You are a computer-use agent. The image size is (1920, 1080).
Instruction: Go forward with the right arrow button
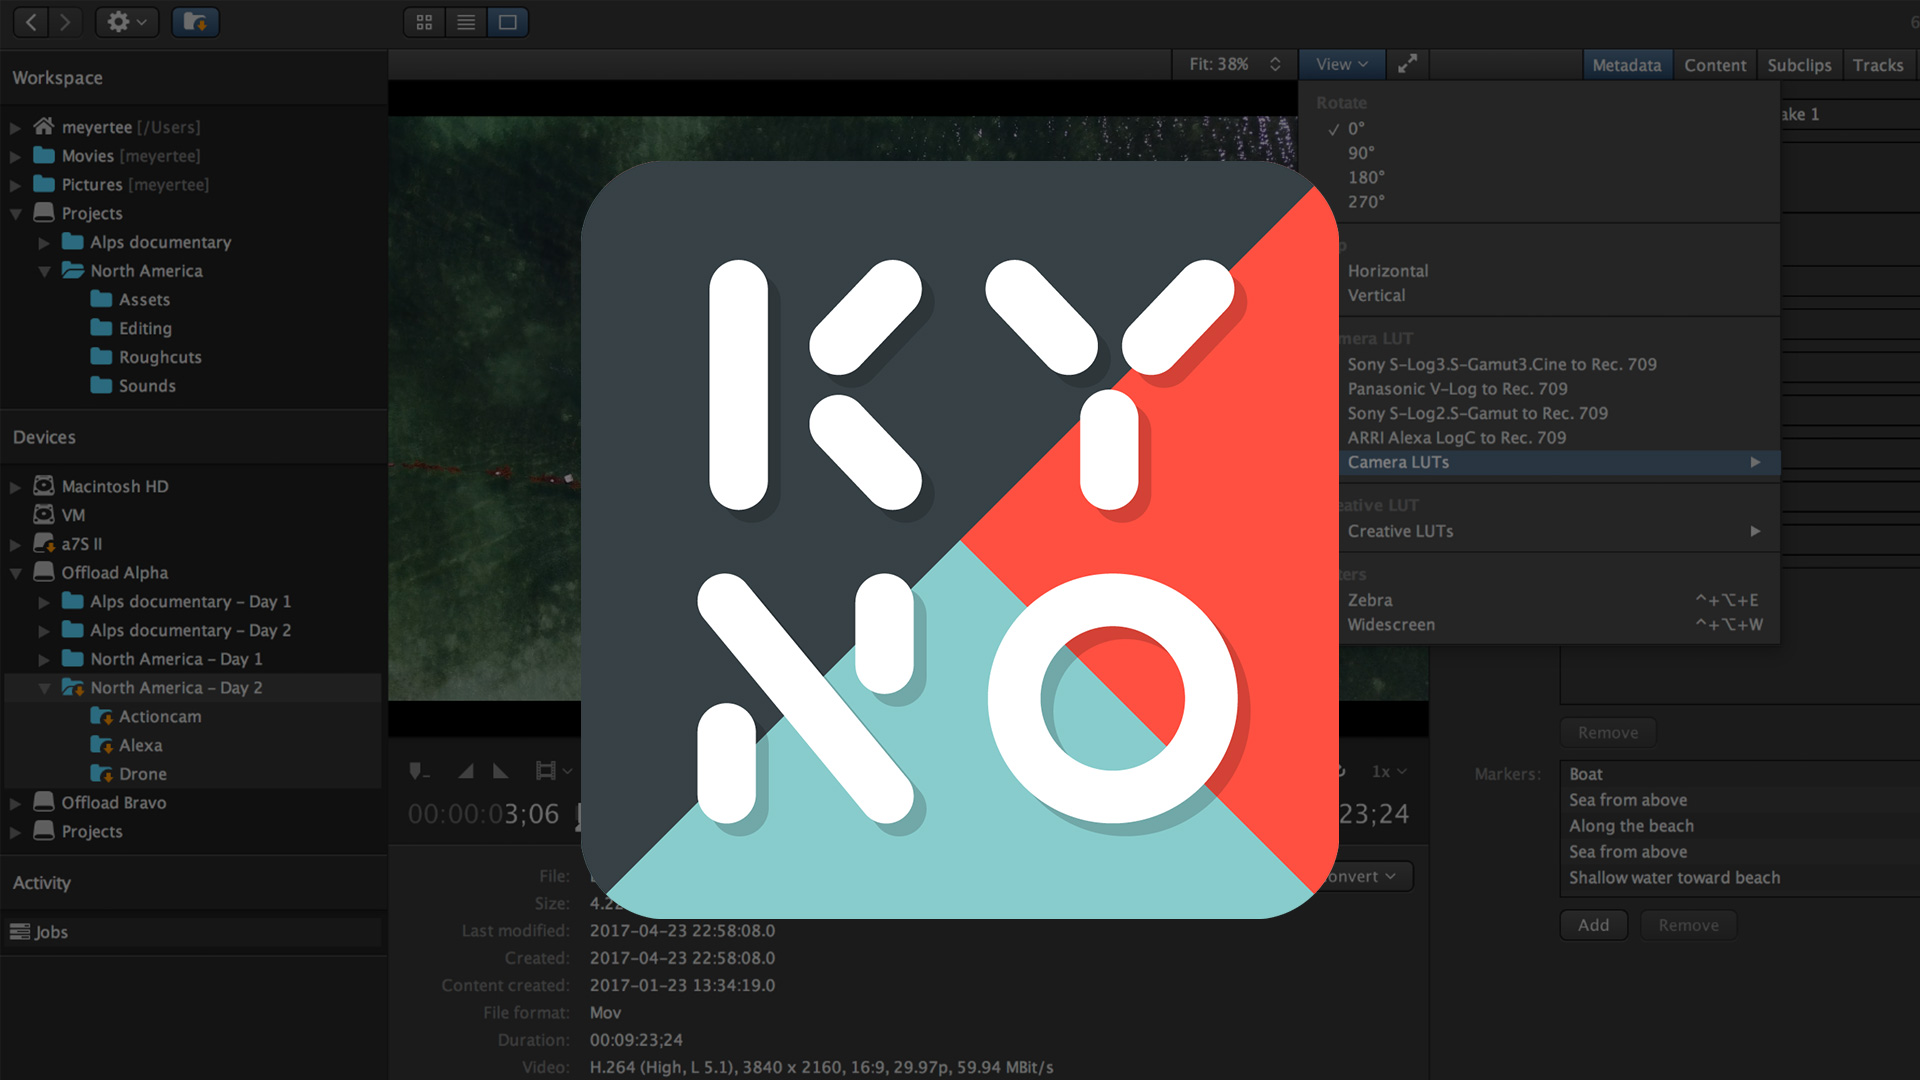pyautogui.click(x=66, y=22)
